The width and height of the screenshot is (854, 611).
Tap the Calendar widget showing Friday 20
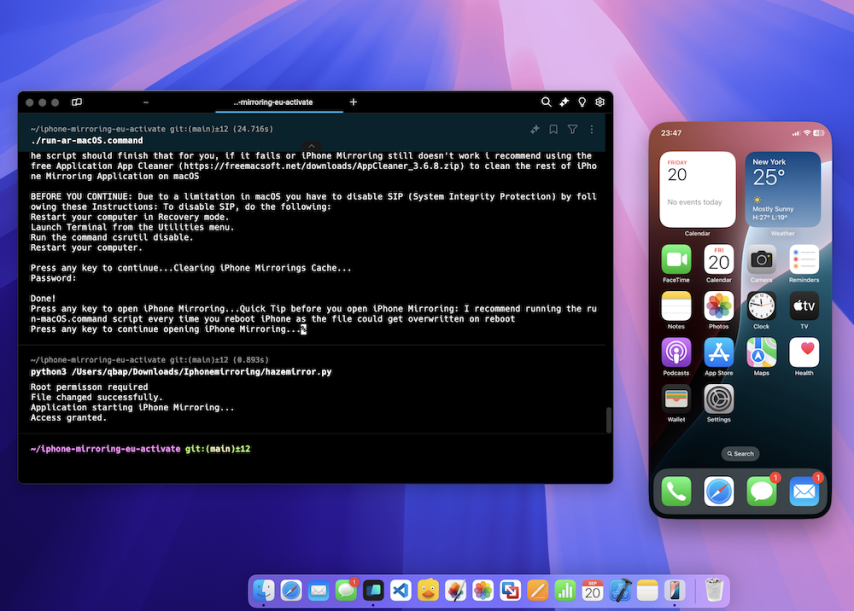click(x=697, y=190)
